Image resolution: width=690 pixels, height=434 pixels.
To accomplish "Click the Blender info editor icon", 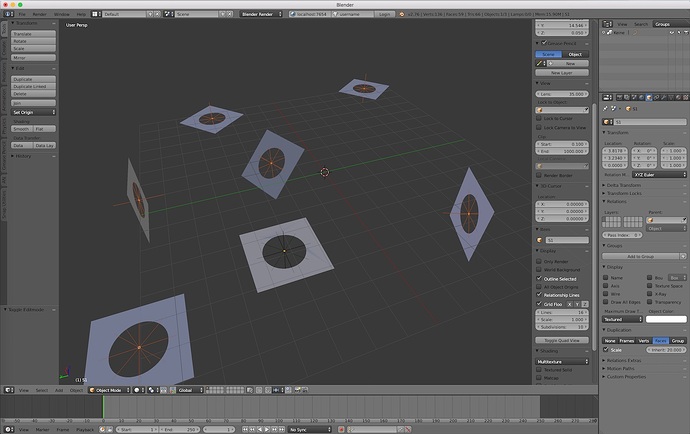I will [9, 14].
